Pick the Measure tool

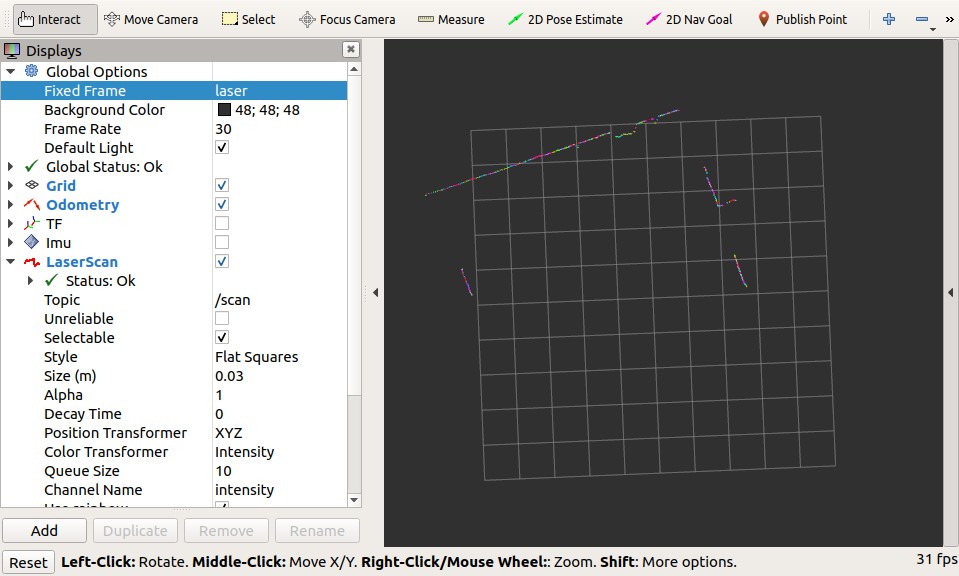[451, 20]
